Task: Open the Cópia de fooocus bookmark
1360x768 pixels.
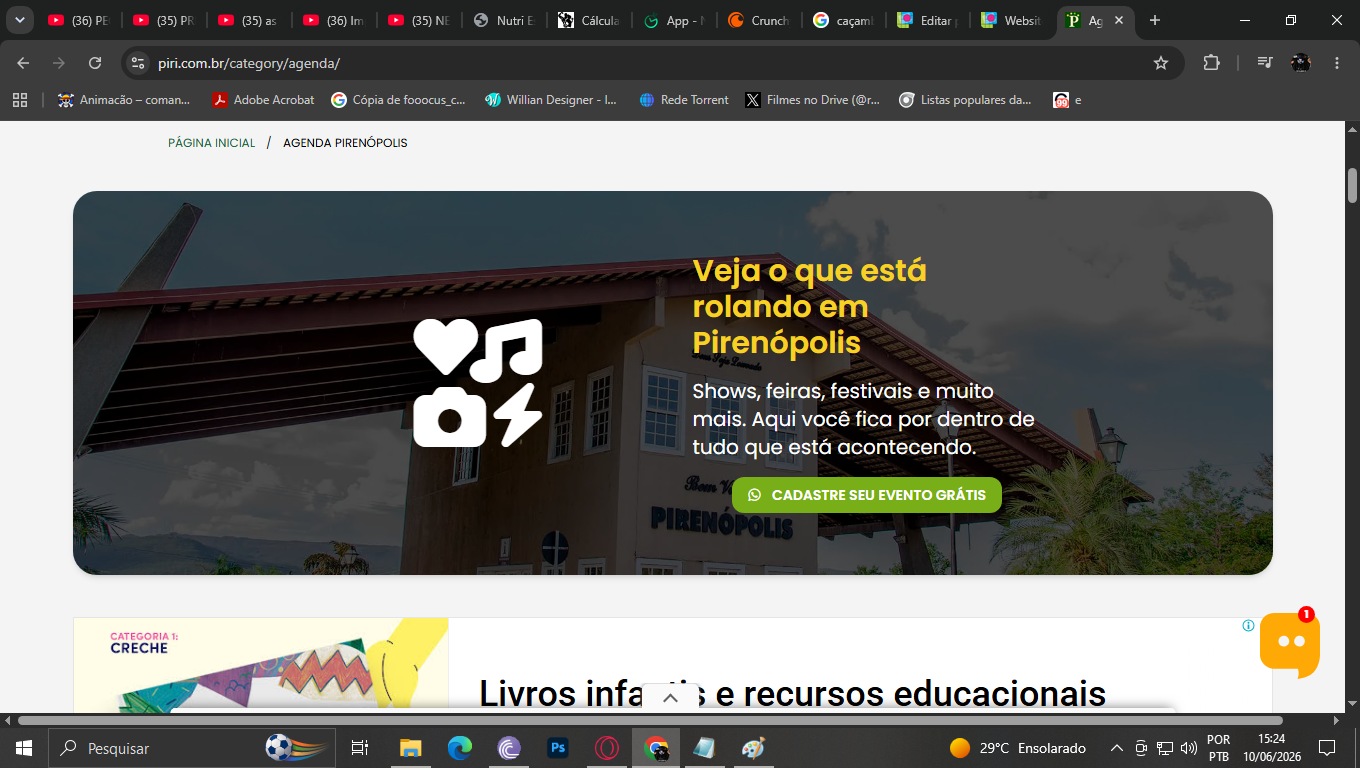Action: coord(399,100)
